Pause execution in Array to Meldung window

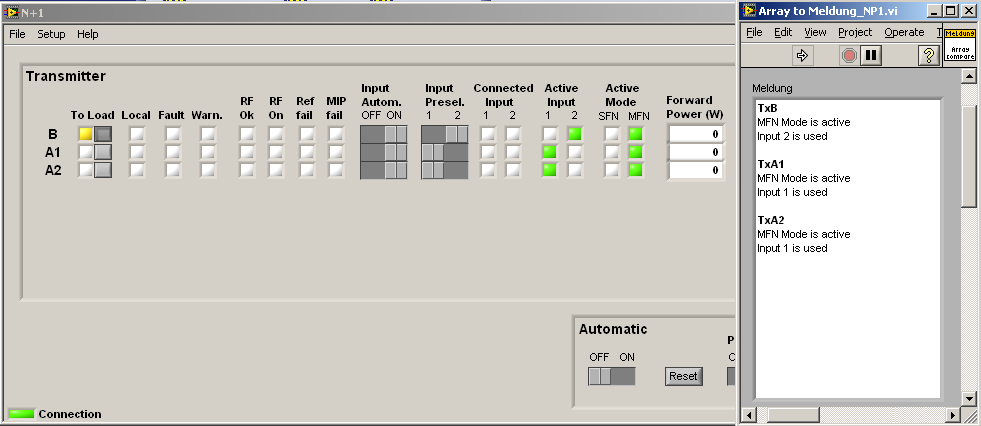coord(870,56)
